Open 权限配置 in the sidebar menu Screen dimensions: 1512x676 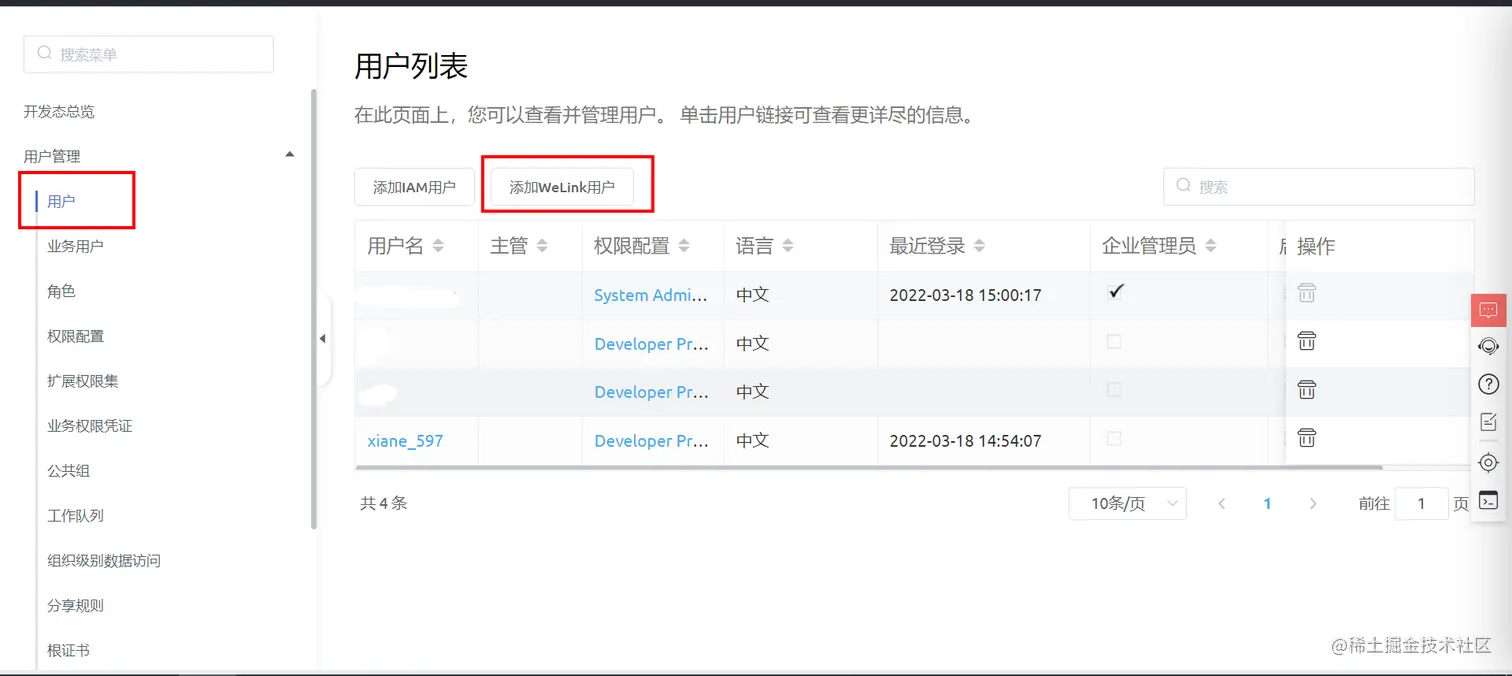(75, 336)
